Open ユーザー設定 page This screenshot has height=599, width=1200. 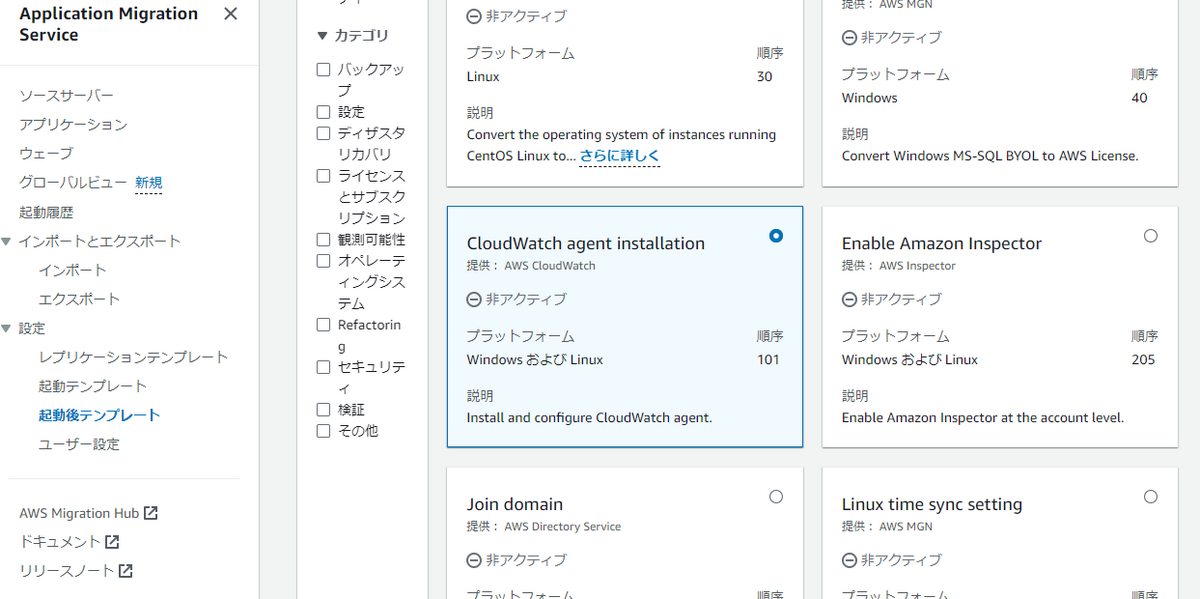click(x=79, y=444)
